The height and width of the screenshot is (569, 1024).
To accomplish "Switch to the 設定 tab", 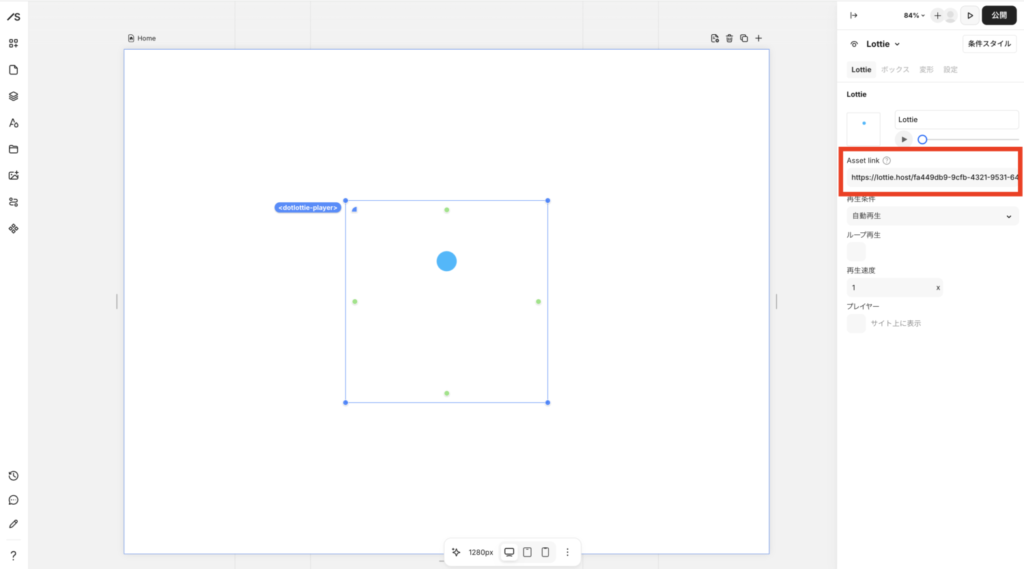I will coord(950,70).
